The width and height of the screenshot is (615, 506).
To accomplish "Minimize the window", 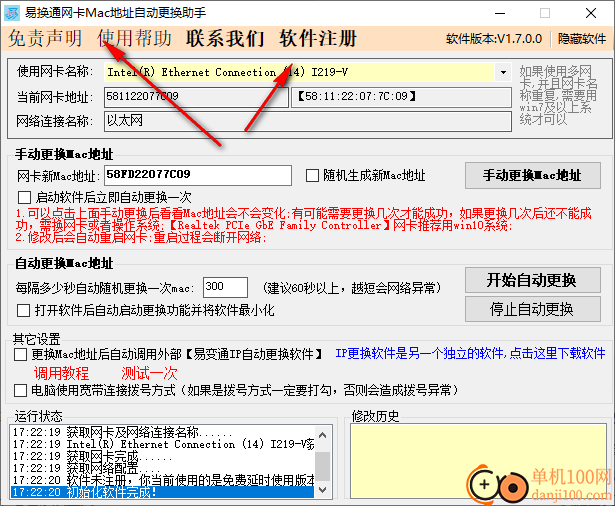I will (500, 13).
